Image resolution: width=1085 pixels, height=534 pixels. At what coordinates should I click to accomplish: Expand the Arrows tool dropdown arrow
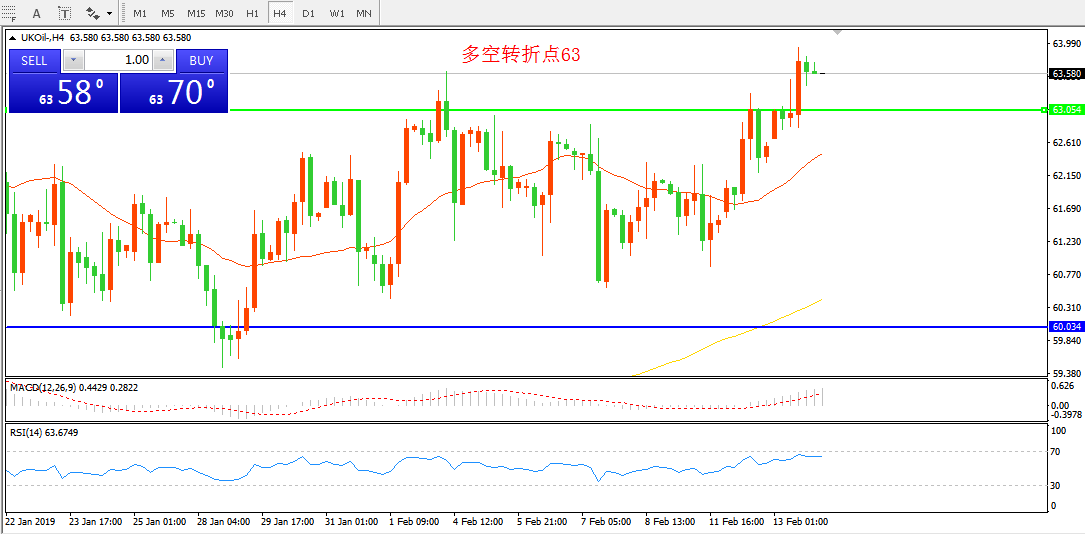110,14
